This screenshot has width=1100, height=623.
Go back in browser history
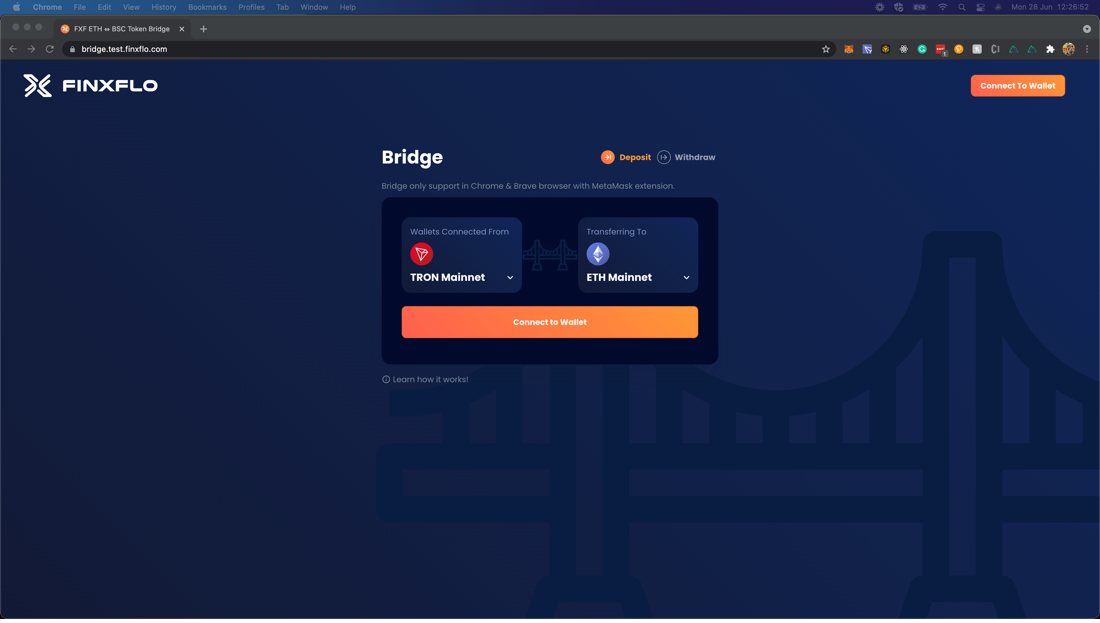pyautogui.click(x=13, y=49)
